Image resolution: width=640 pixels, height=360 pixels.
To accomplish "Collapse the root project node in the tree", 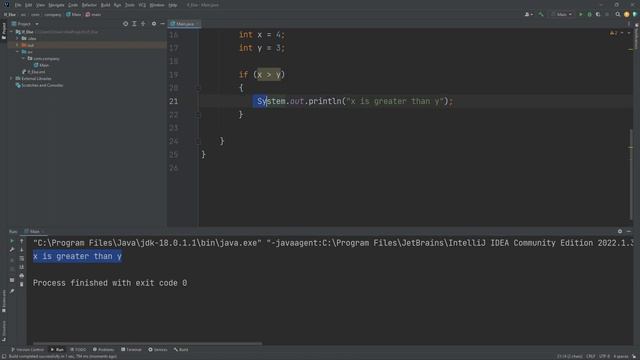I will (11, 31).
